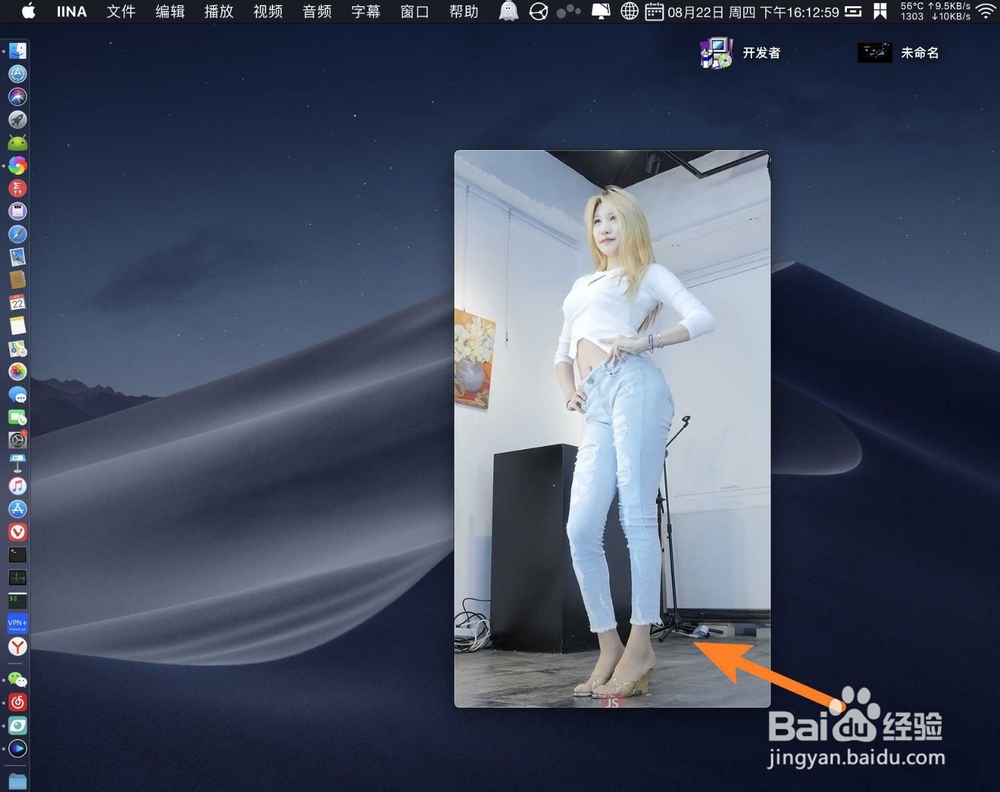Screen dimensions: 1000x792
Task: Open Launchpad rocket icon in the Dock
Action: pos(17,120)
